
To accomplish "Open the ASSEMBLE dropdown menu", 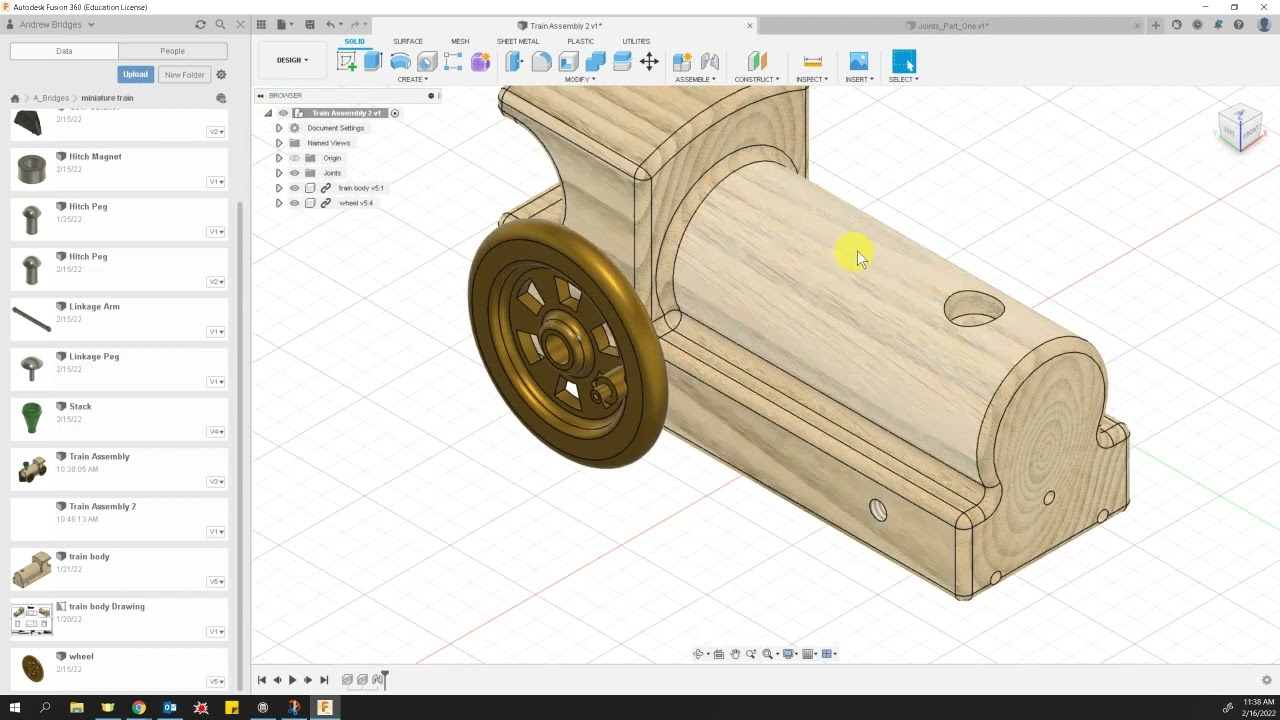I will pos(695,79).
